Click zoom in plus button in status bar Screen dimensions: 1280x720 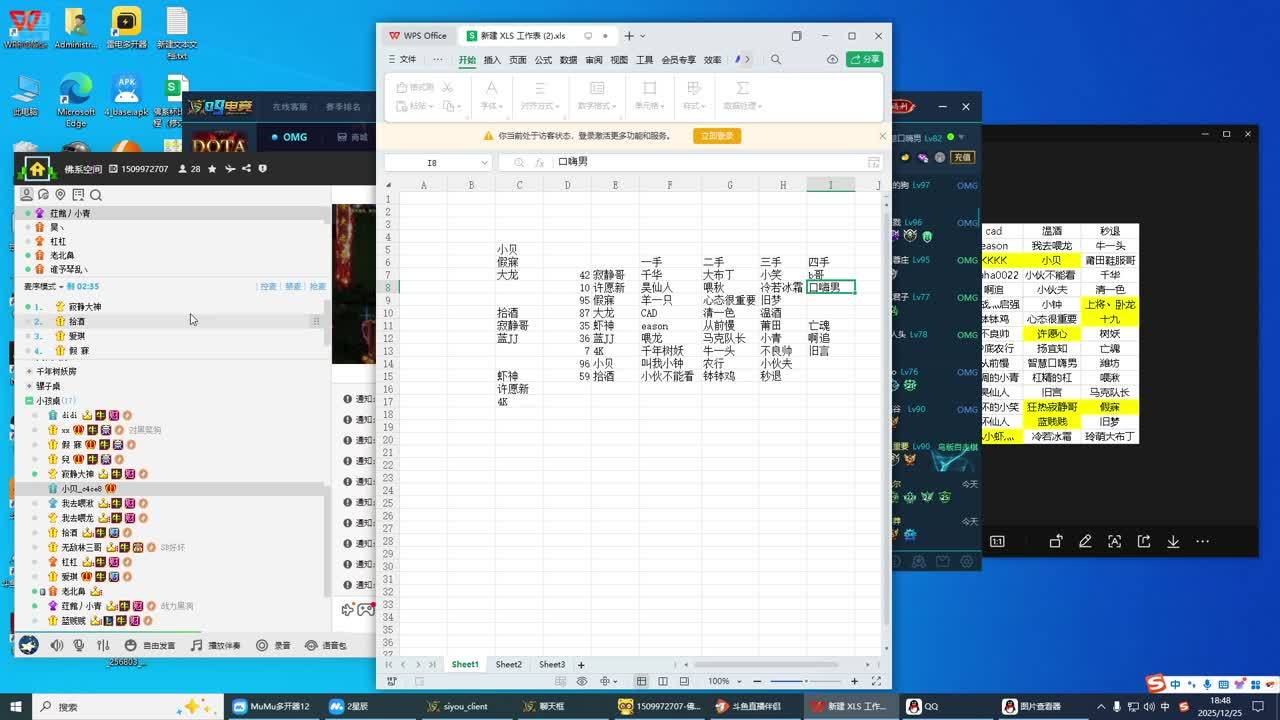click(x=853, y=681)
